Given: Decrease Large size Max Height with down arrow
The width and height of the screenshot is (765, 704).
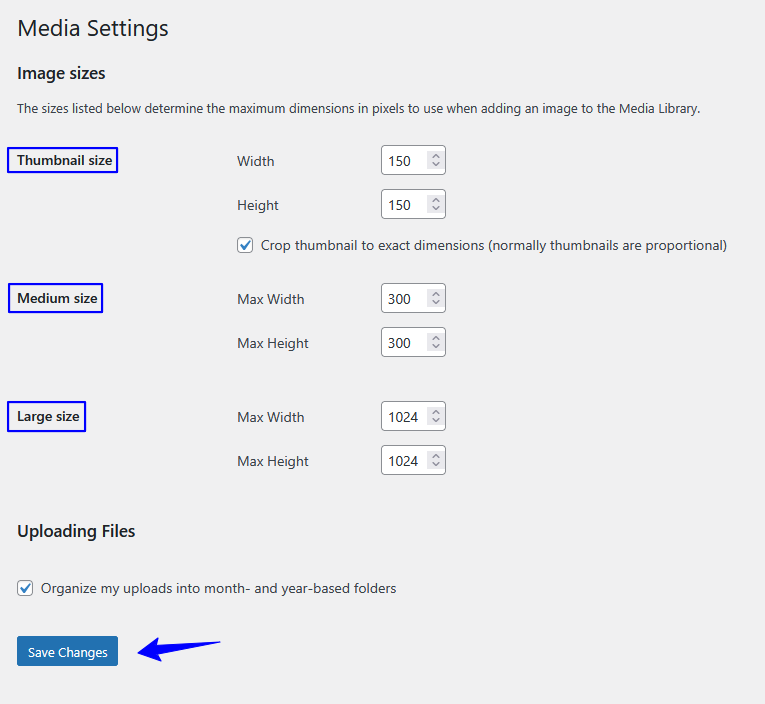Looking at the screenshot, I should pyautogui.click(x=436, y=464).
